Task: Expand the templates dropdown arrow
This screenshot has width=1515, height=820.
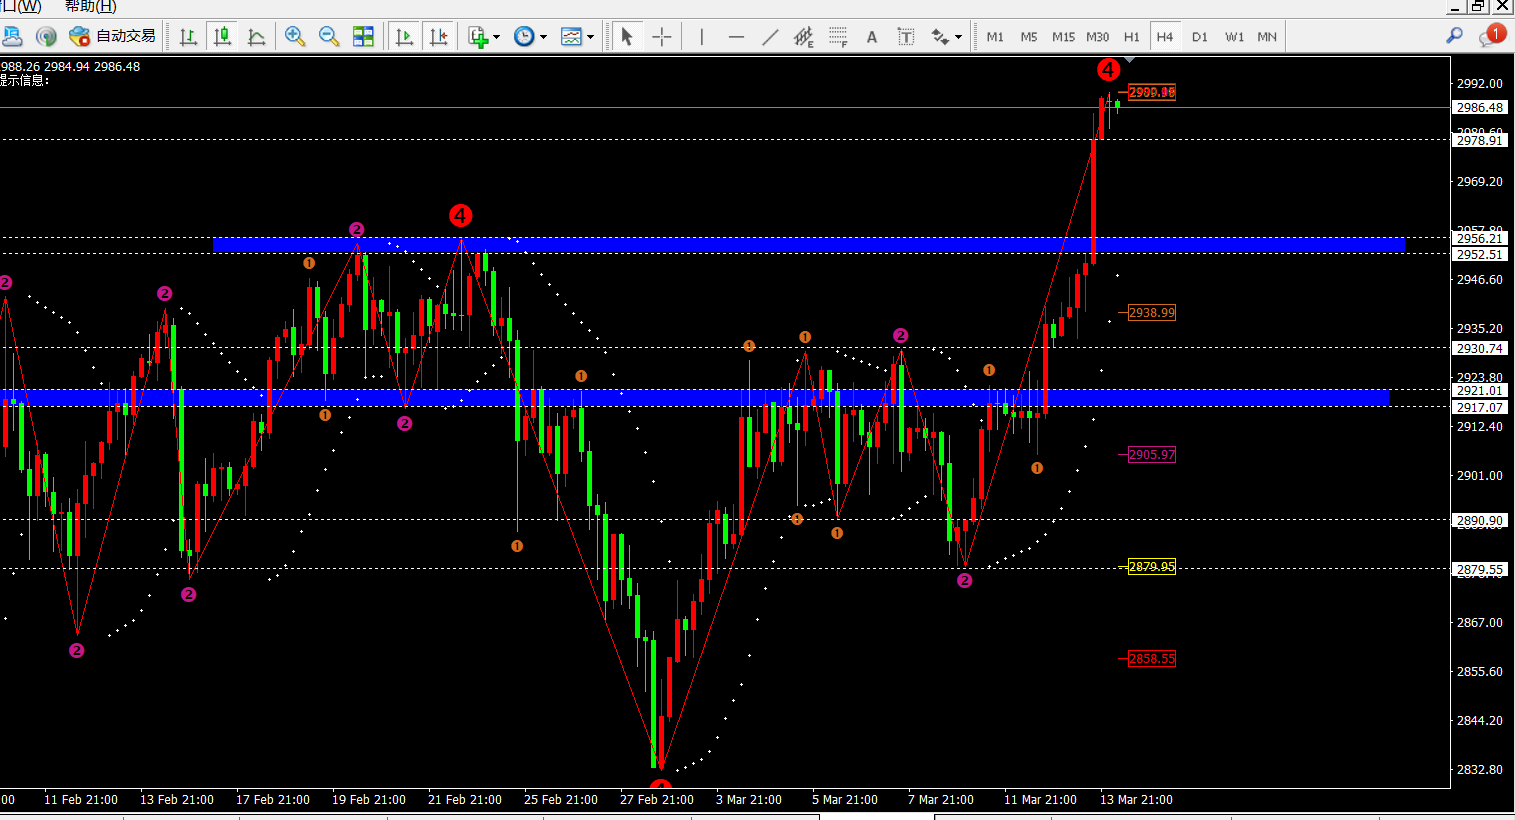Action: point(591,37)
